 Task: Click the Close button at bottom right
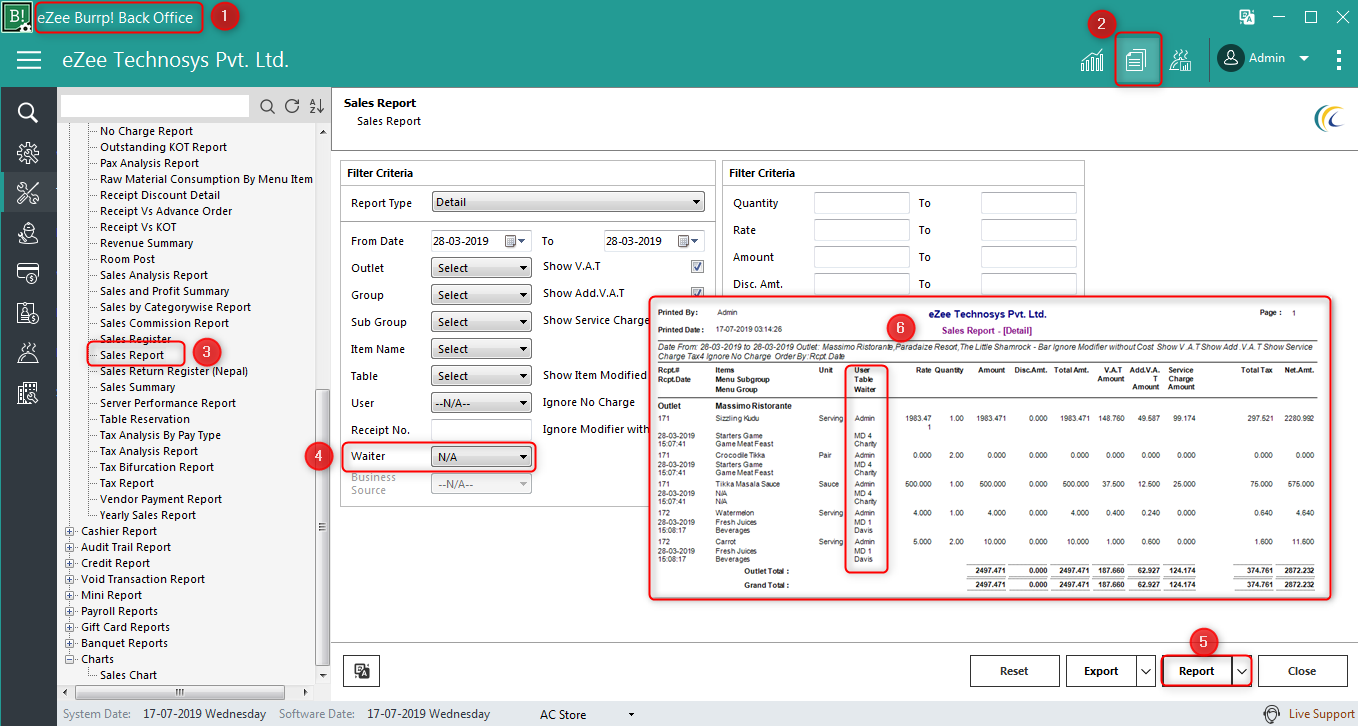coord(1302,671)
